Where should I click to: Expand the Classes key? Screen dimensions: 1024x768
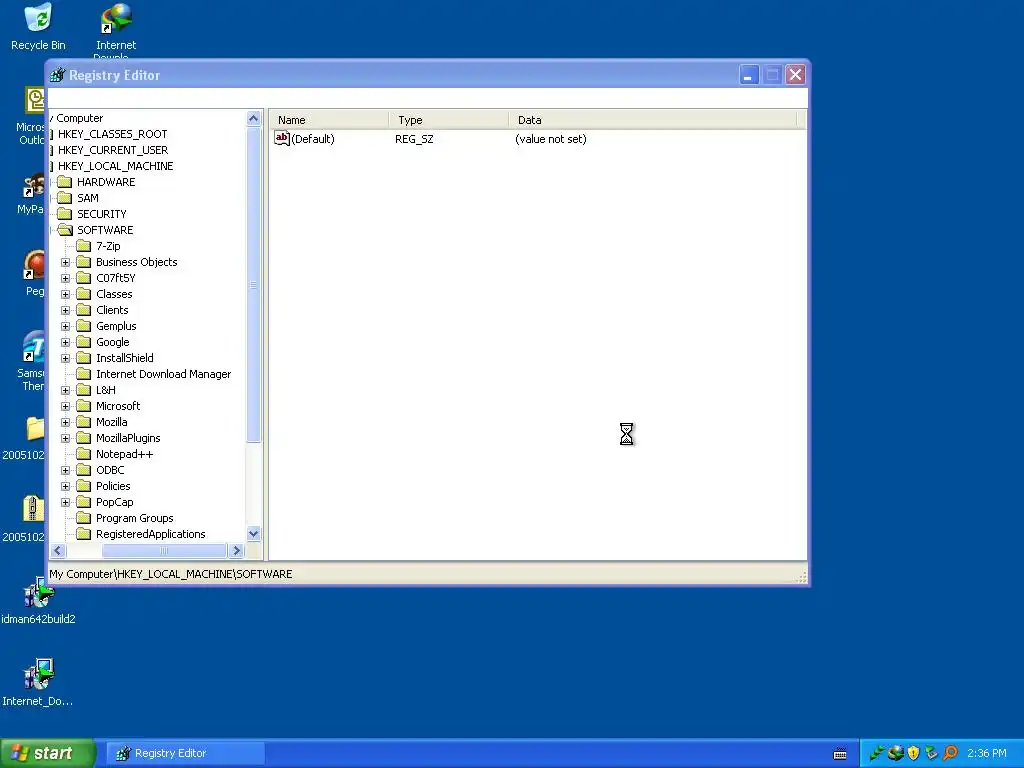click(x=65, y=295)
